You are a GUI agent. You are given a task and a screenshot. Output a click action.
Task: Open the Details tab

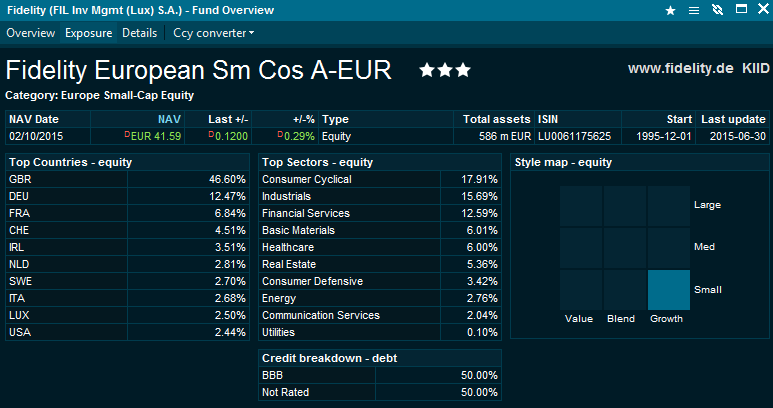pyautogui.click(x=140, y=33)
